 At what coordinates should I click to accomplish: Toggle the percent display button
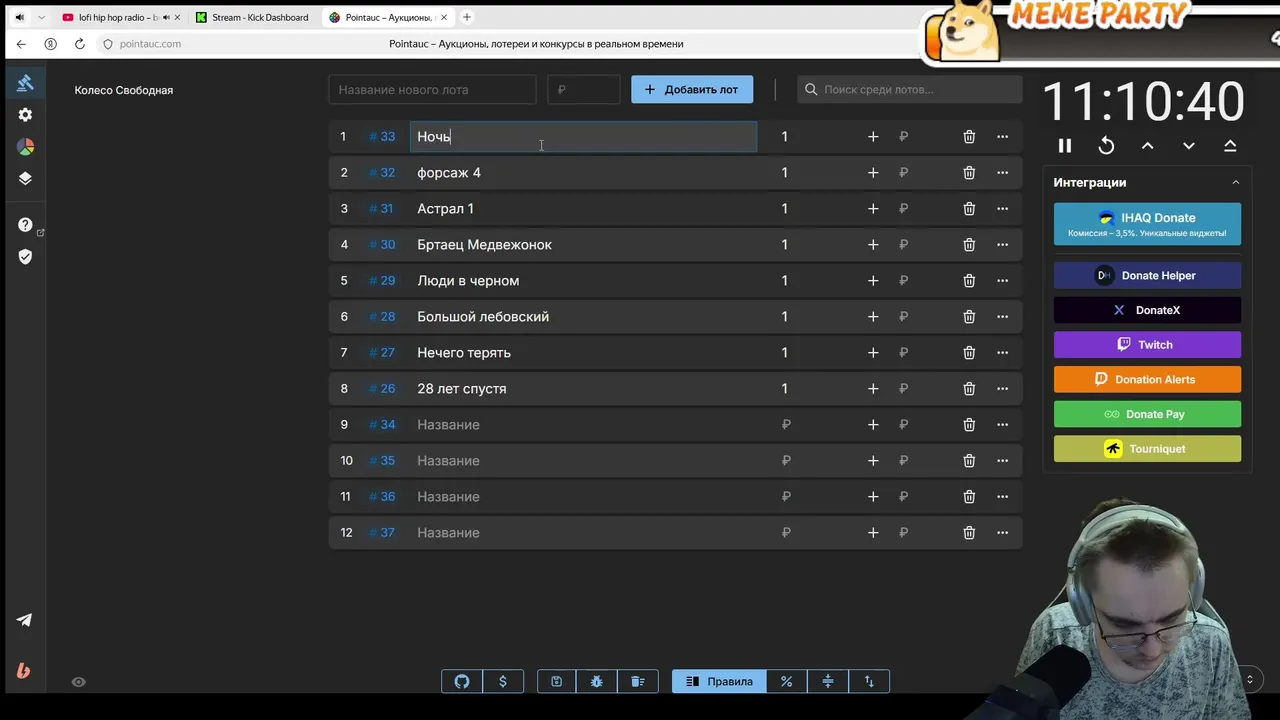787,681
